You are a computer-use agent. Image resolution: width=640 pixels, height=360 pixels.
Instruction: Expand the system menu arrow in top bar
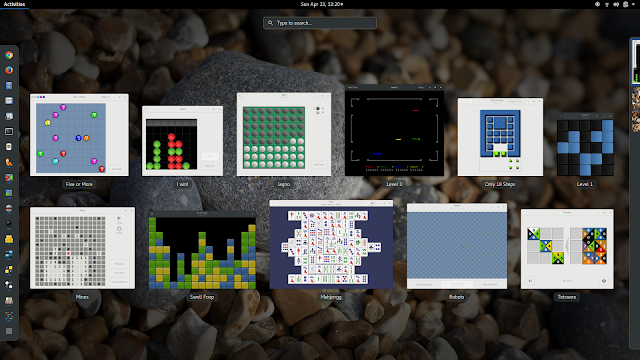tap(633, 4)
